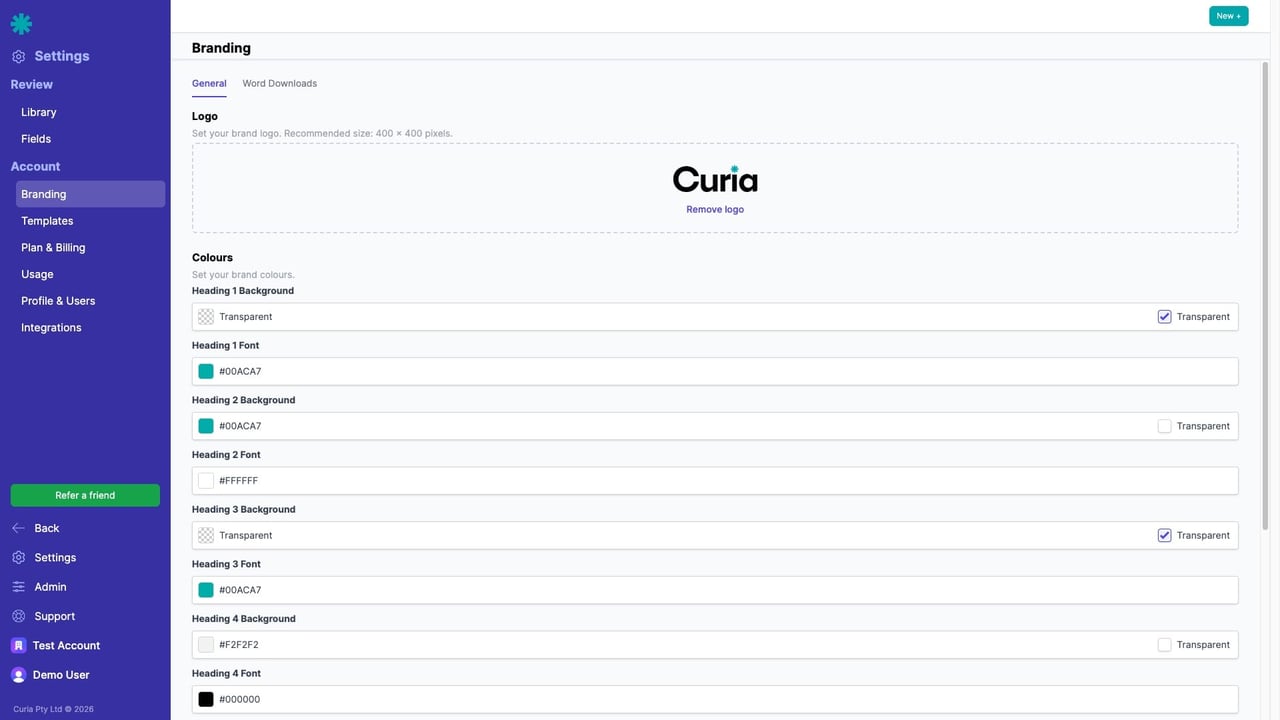The height and width of the screenshot is (720, 1280).
Task: Click Heading 2 Font white swatch
Action: point(206,481)
